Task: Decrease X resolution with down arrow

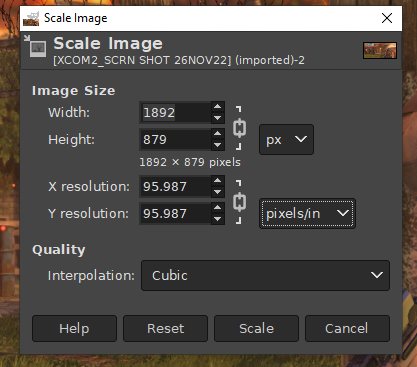Action: point(218,192)
